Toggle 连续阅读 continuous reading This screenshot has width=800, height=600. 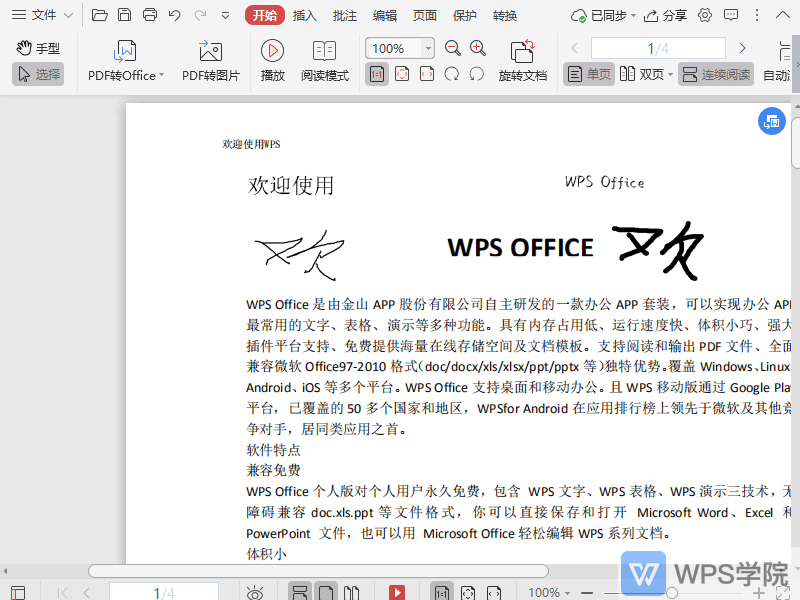(716, 74)
